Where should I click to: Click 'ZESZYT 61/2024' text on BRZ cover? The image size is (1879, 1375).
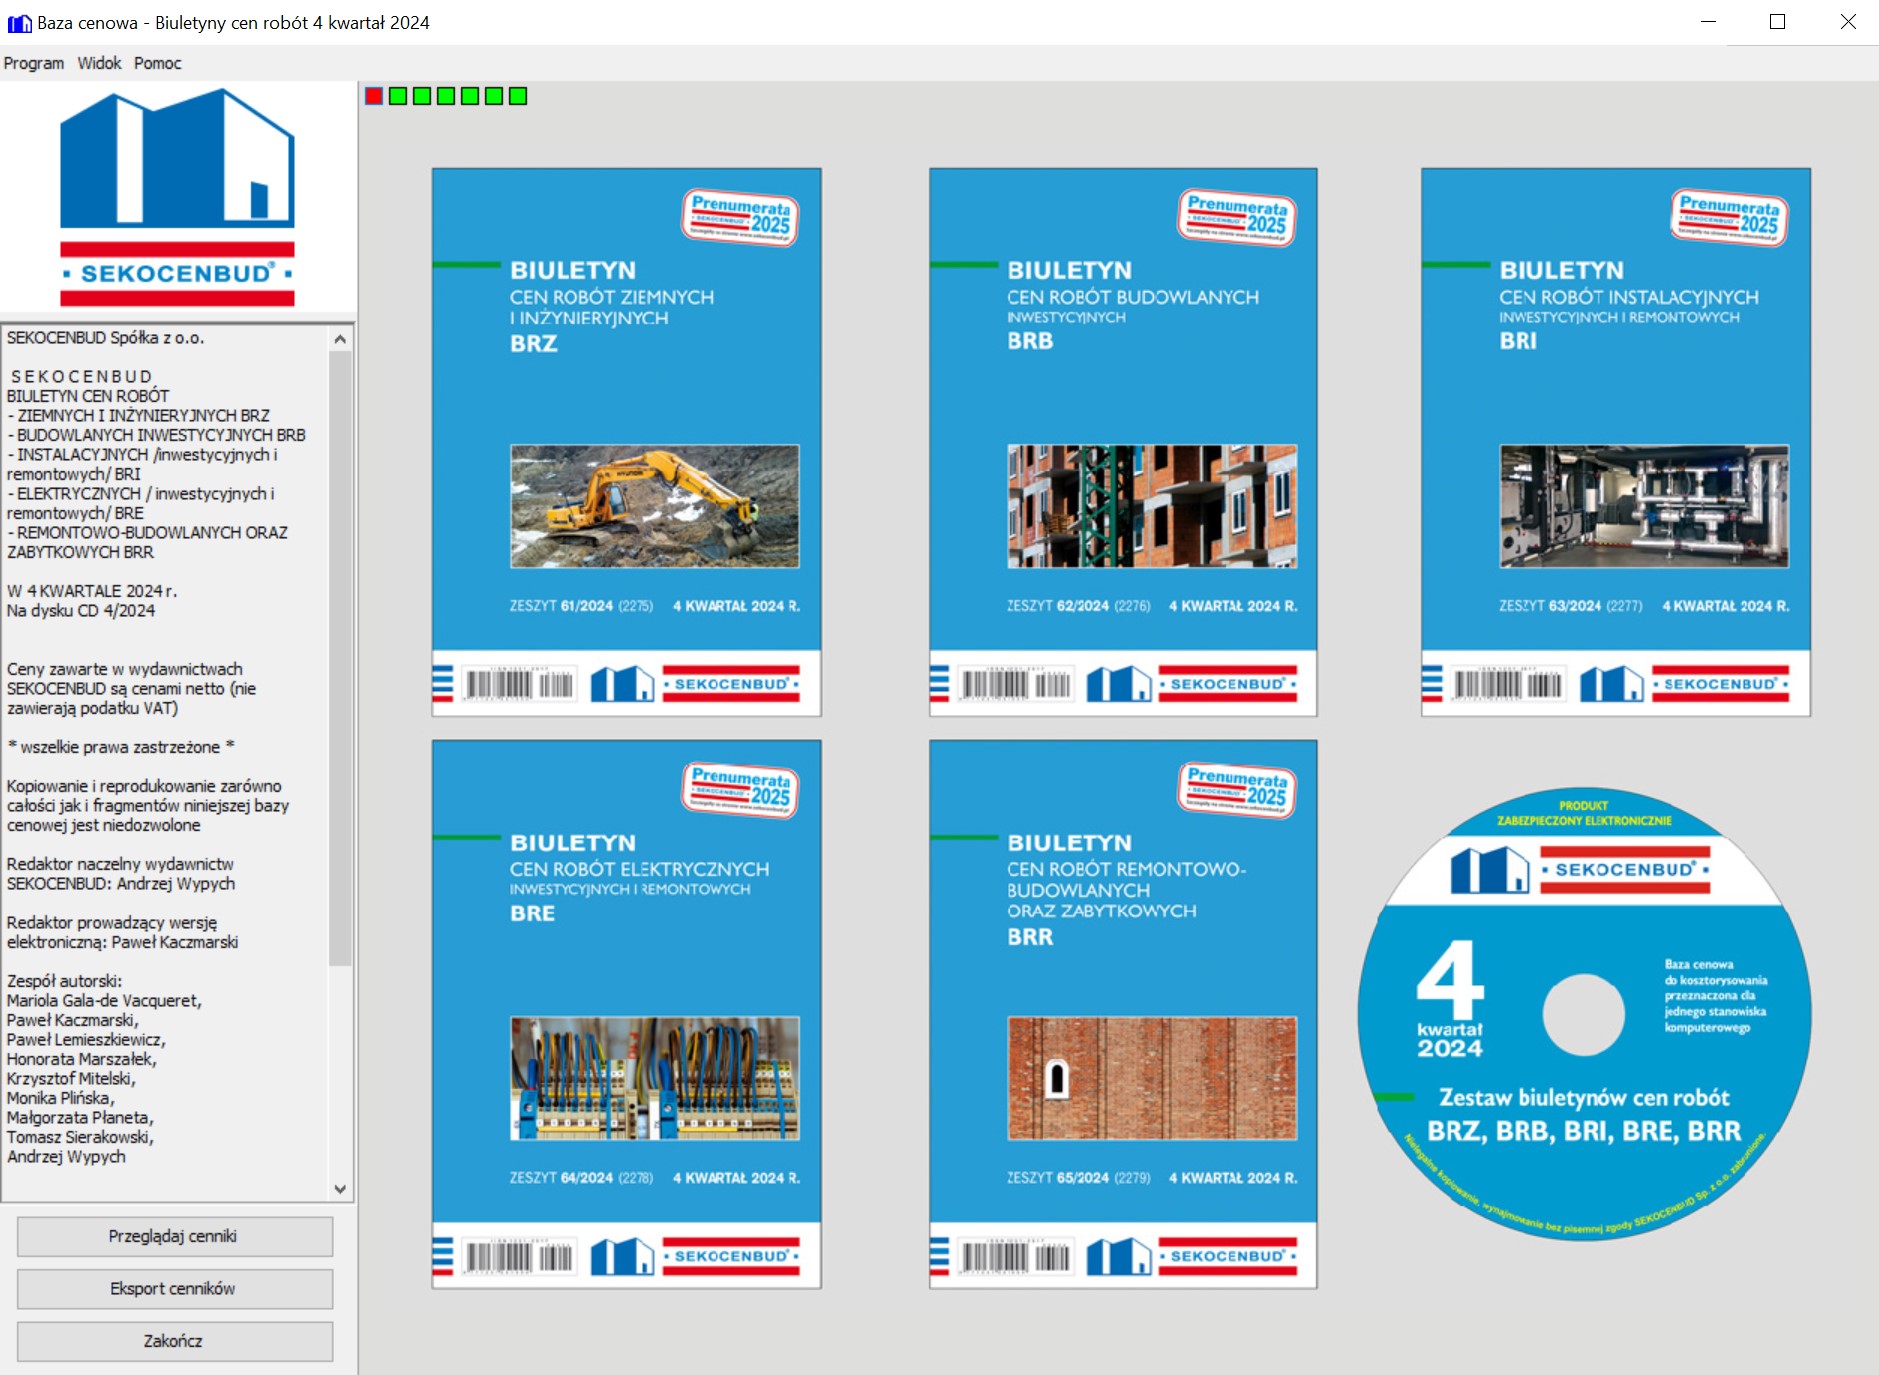point(561,606)
